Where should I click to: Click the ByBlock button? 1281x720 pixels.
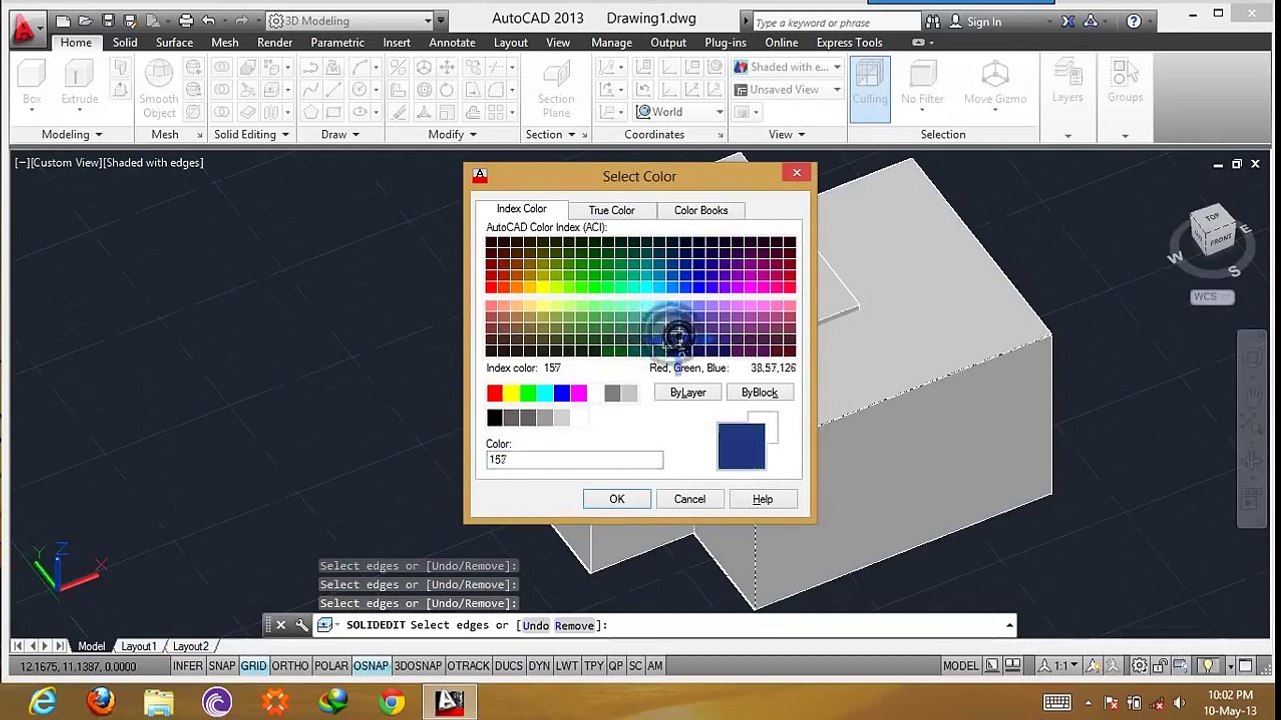click(x=759, y=393)
